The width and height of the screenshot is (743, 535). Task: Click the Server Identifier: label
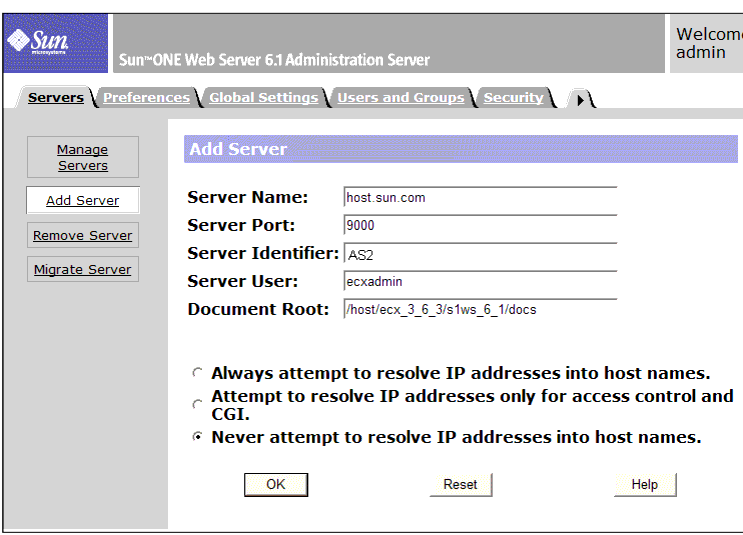263,253
